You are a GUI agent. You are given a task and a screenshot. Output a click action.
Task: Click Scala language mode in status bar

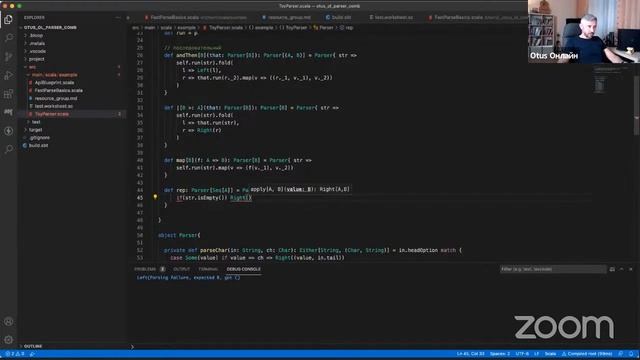550,354
